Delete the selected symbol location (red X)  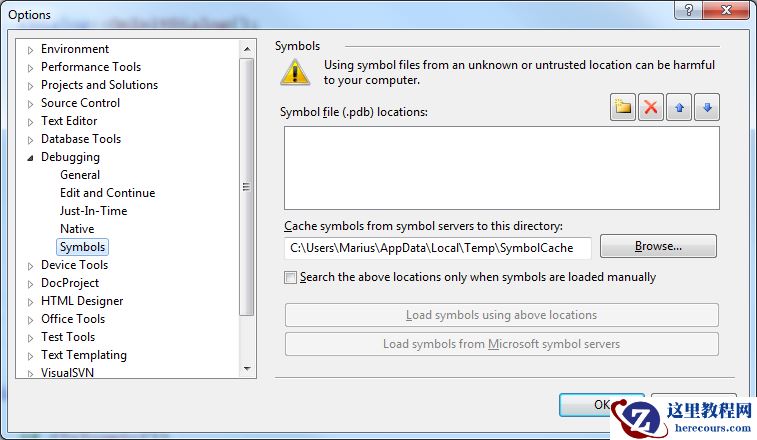(x=651, y=108)
